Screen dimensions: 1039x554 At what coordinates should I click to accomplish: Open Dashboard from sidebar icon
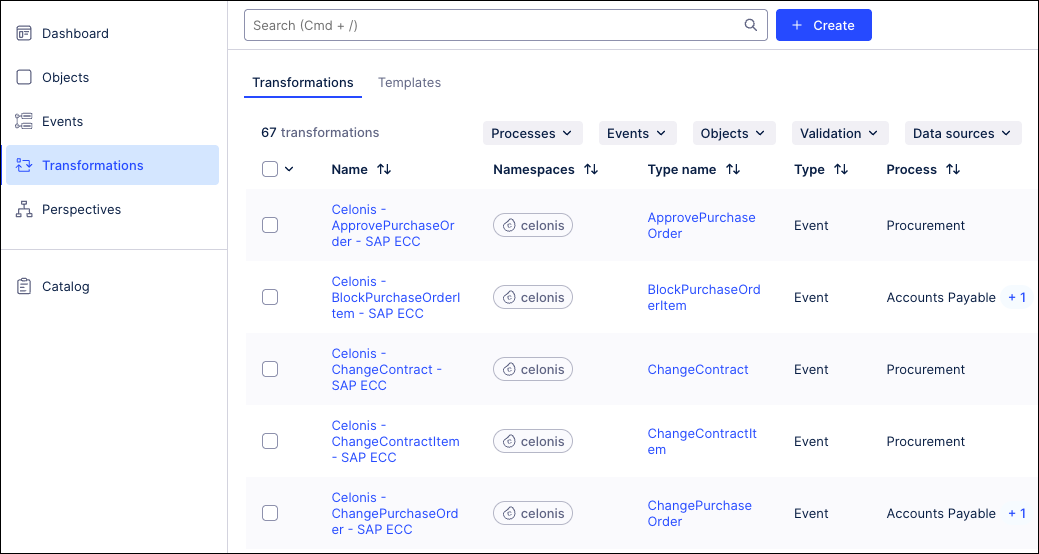[24, 33]
